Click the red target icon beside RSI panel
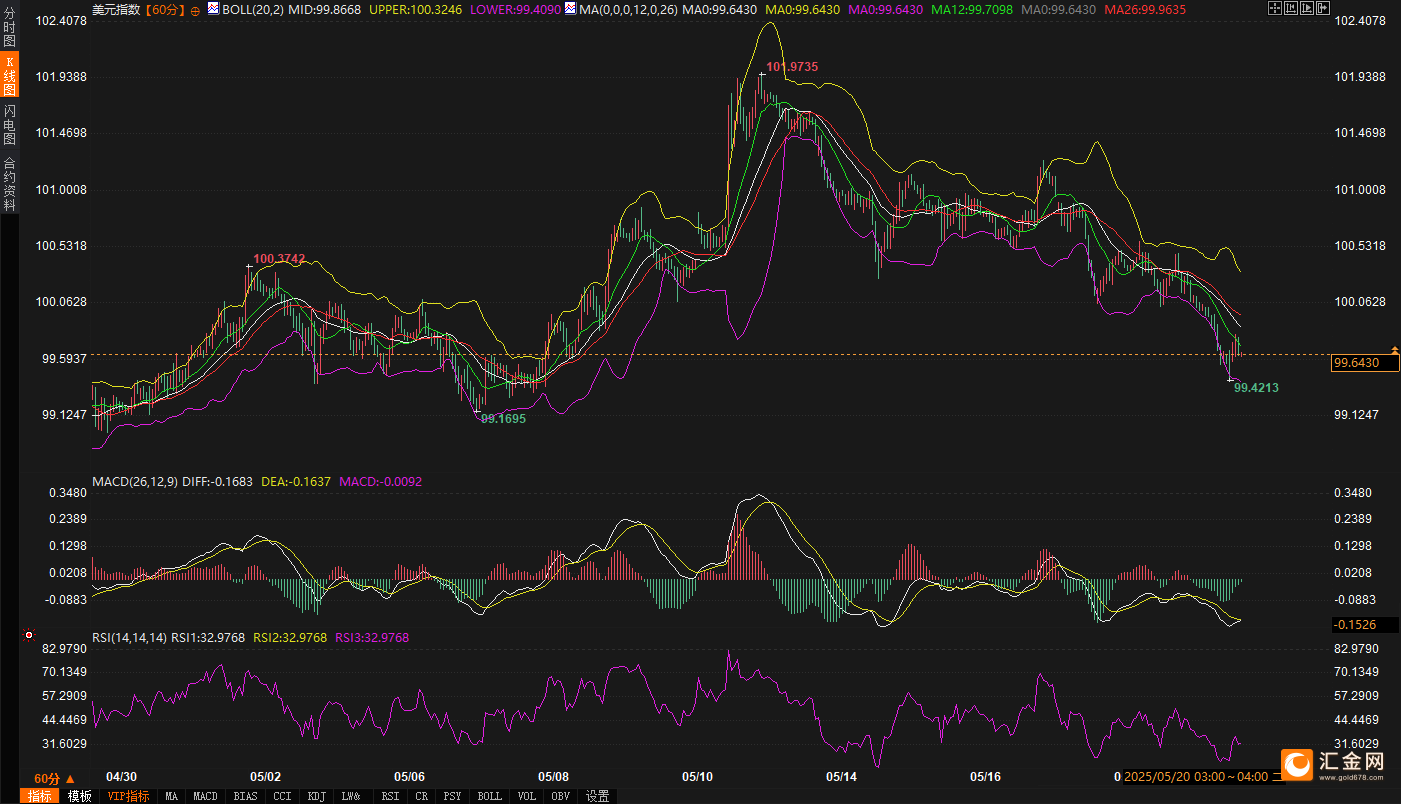The height and width of the screenshot is (804, 1401). [x=29, y=635]
